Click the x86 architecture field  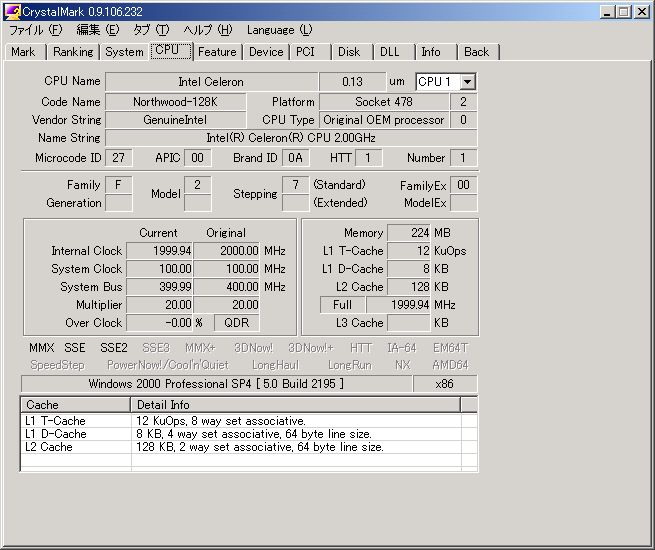(x=444, y=384)
